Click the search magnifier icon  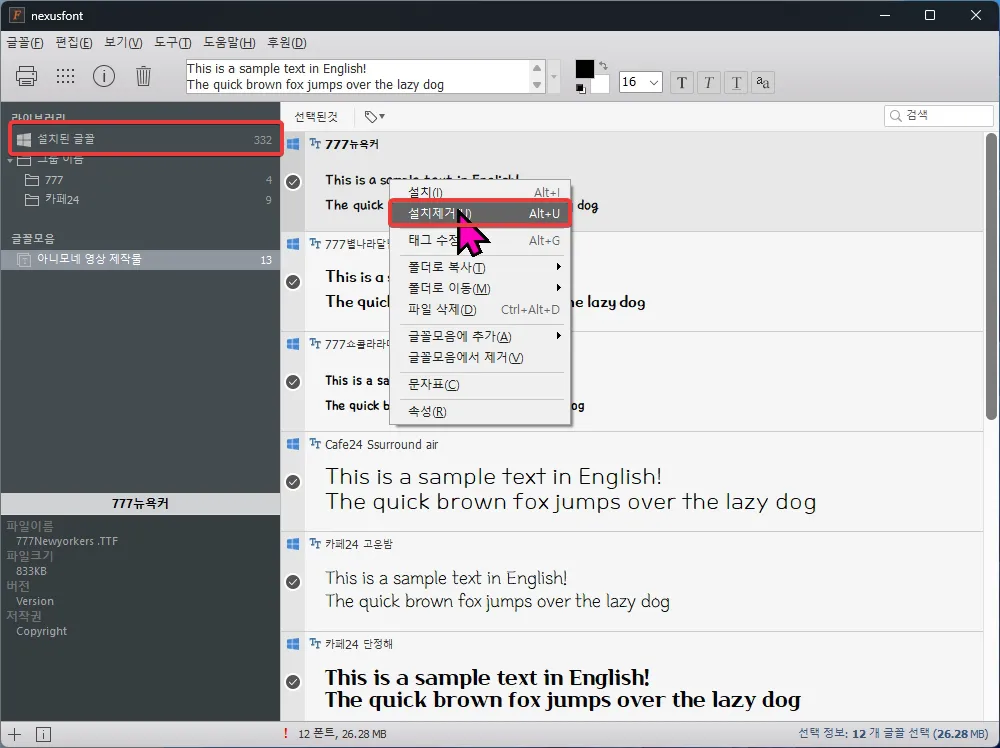pyautogui.click(x=896, y=115)
